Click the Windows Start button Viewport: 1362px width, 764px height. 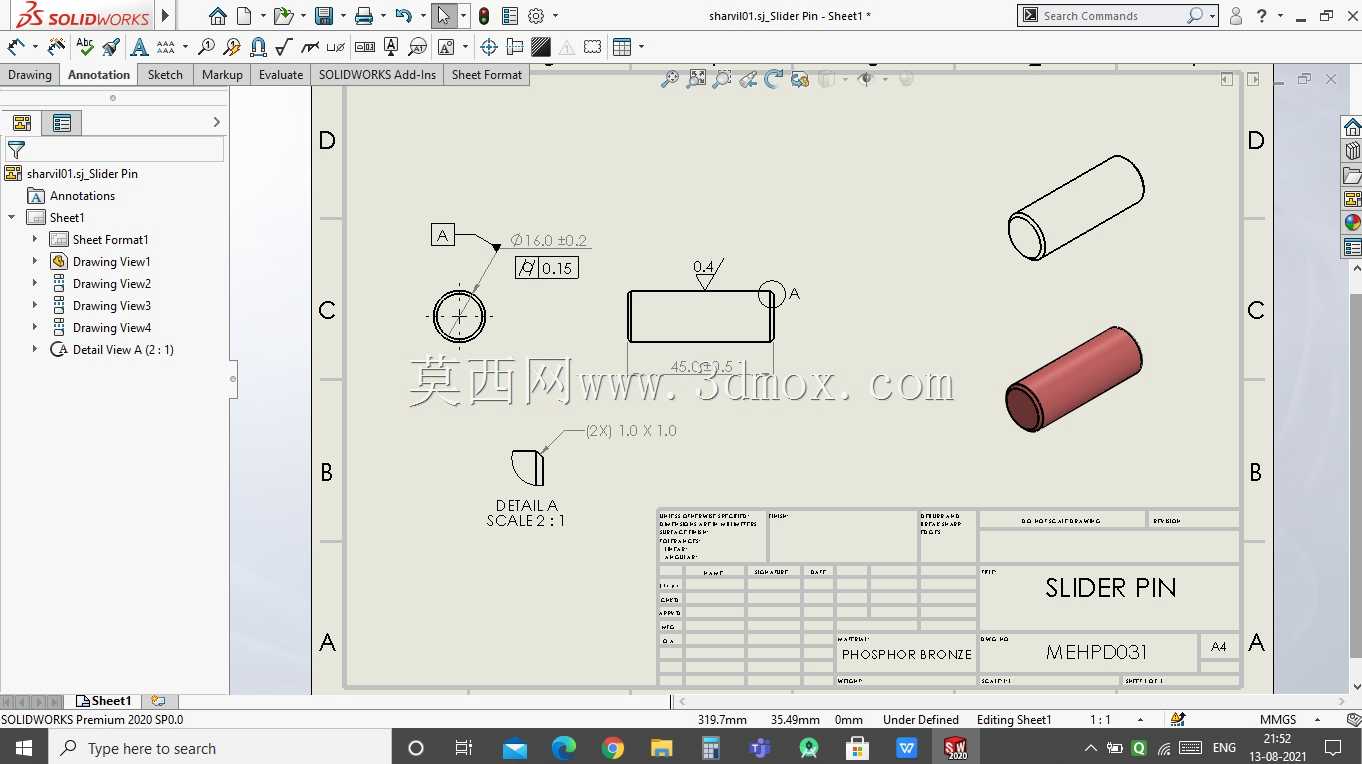point(23,748)
